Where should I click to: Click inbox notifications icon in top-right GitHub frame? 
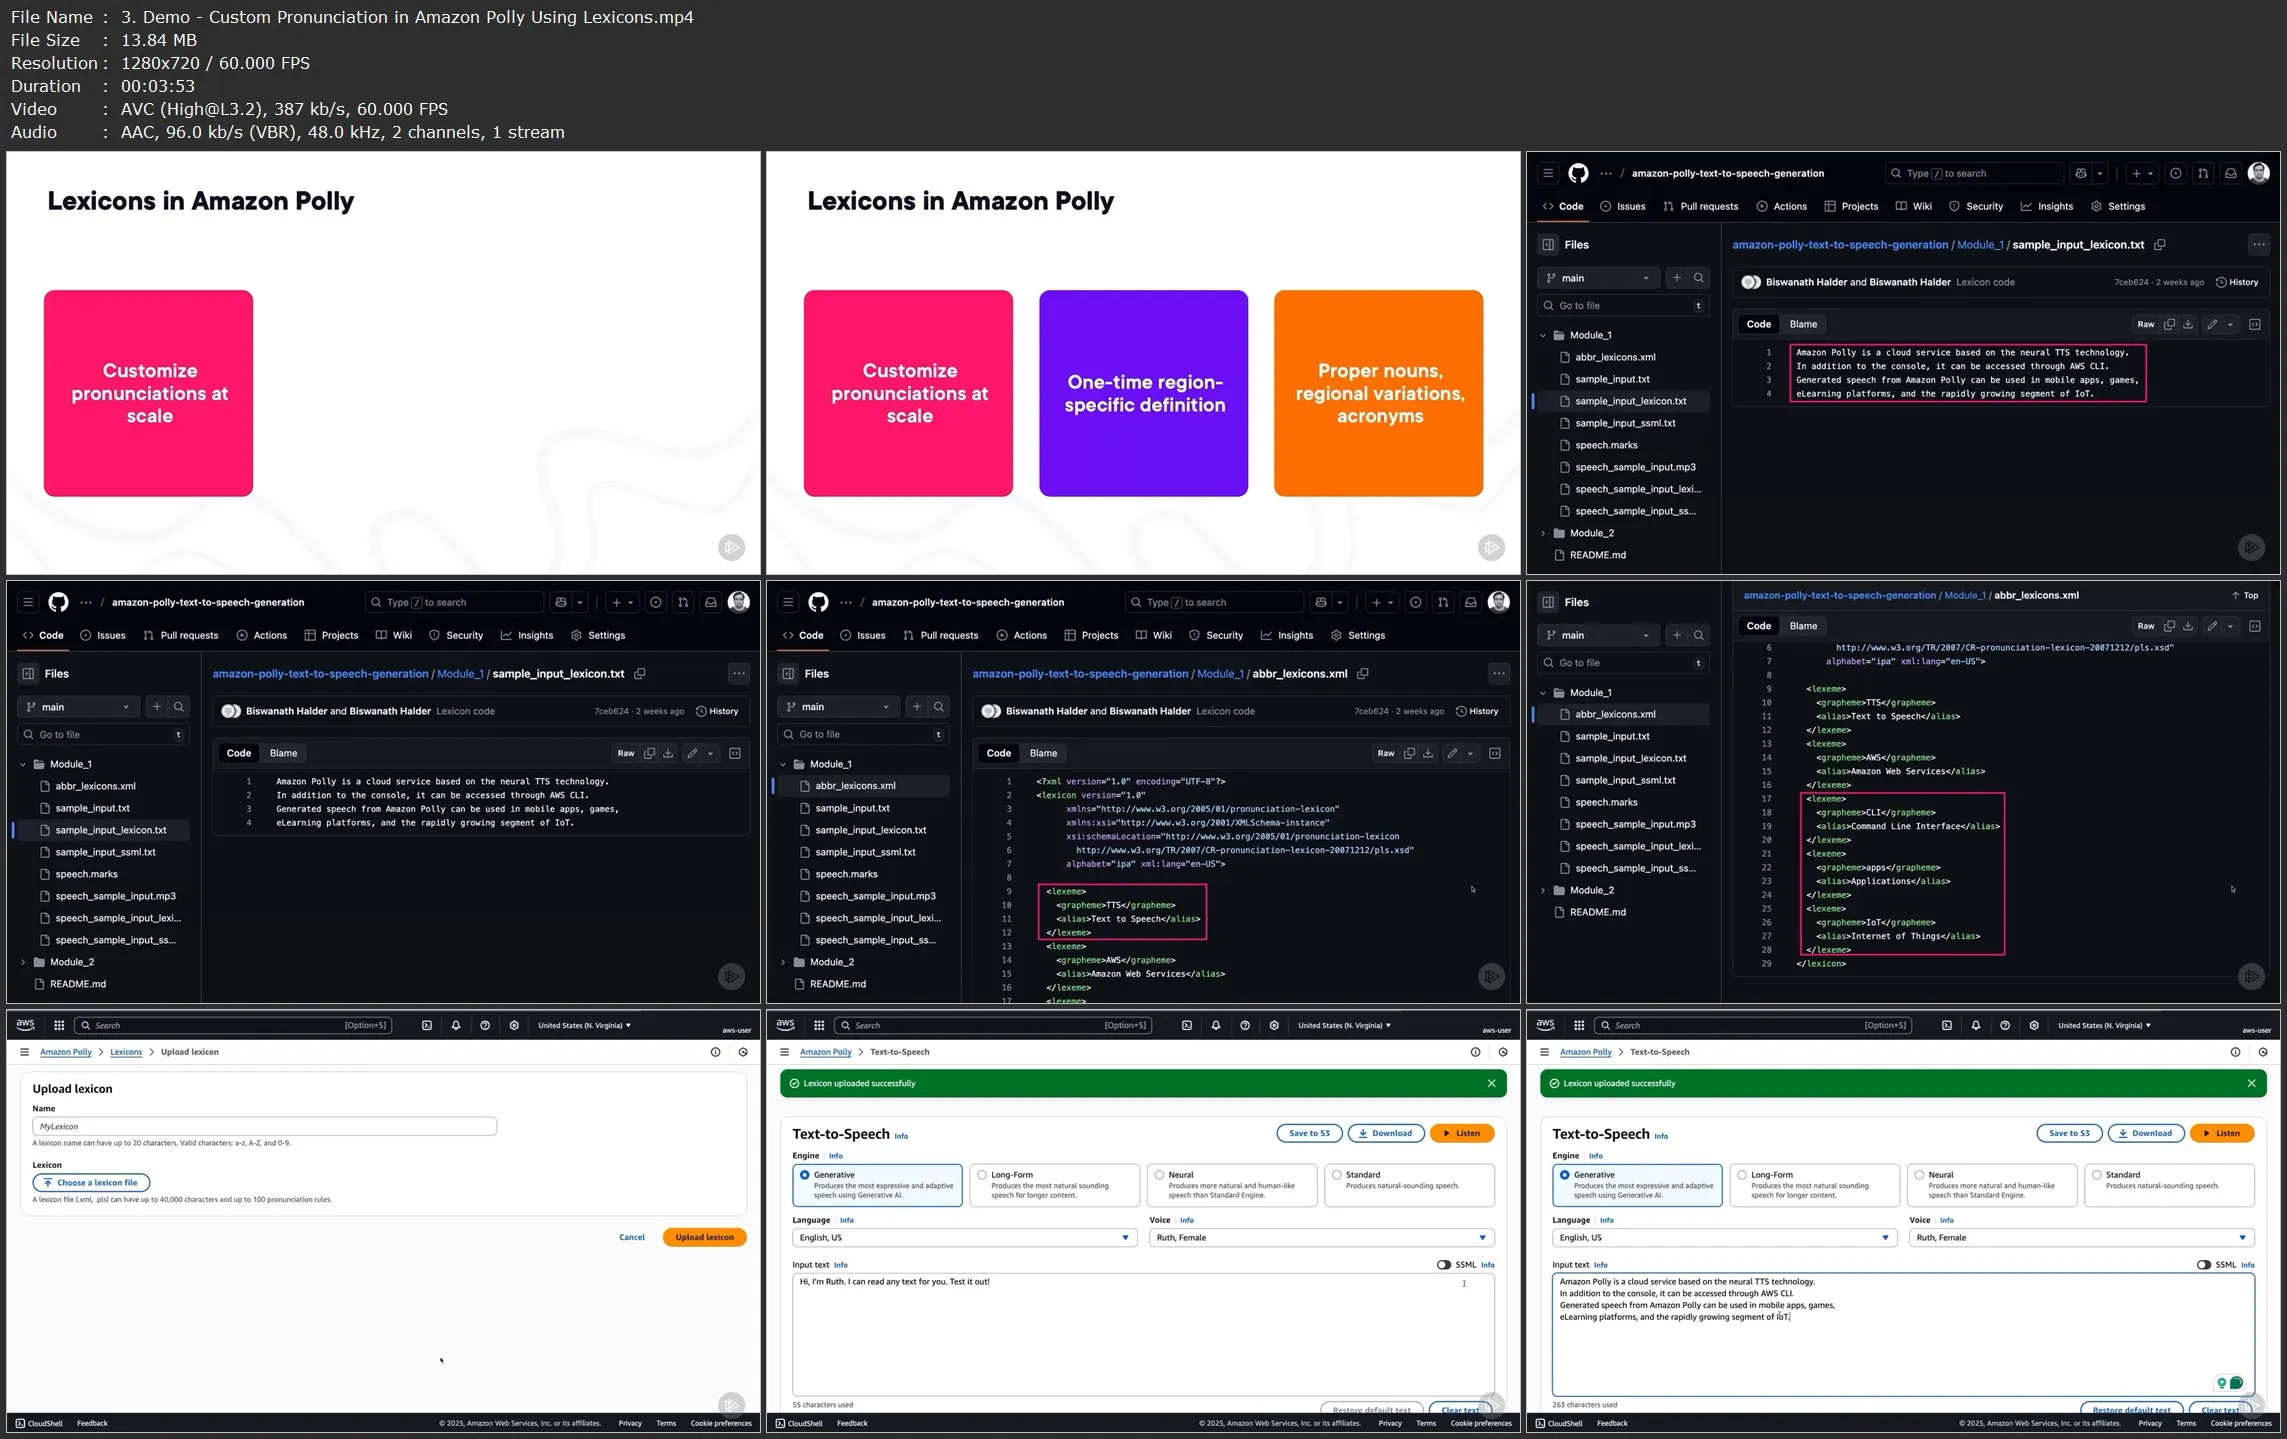pos(2230,173)
